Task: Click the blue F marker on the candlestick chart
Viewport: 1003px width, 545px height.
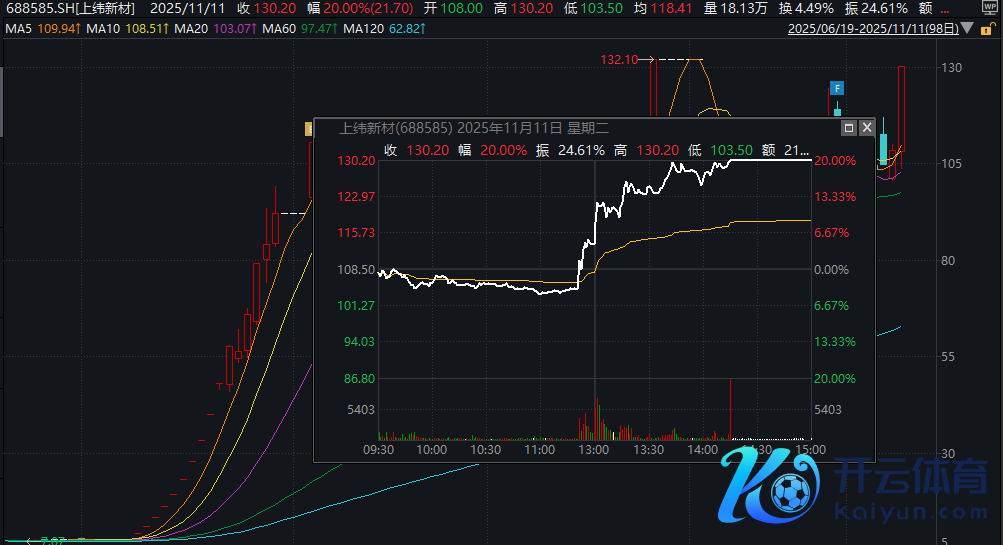Action: [x=838, y=89]
